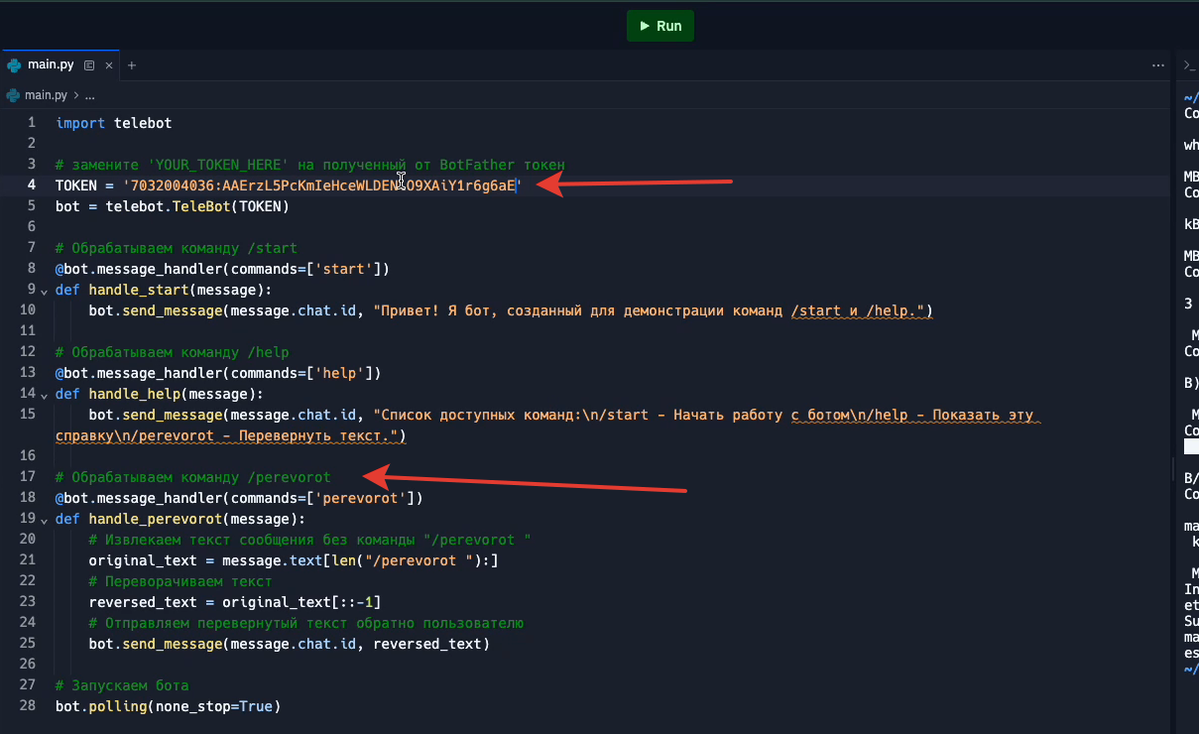The image size is (1199, 734).
Task: Close the main.py tab
Action: coord(109,65)
